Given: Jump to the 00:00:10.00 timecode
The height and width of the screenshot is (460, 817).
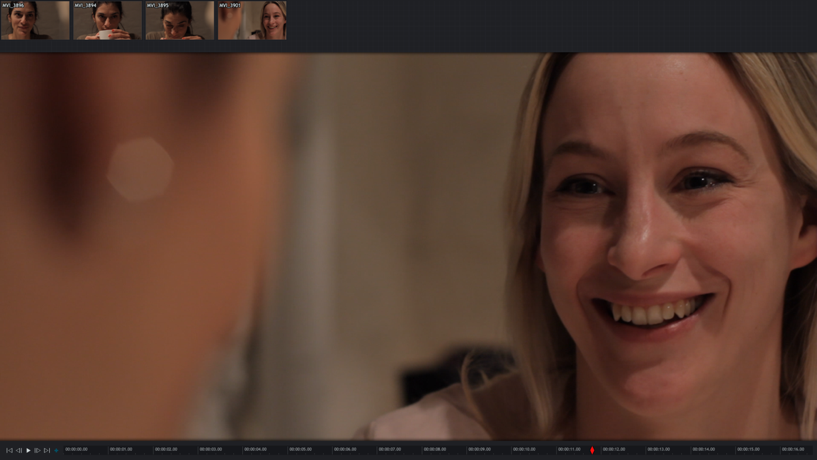Looking at the screenshot, I should (524, 450).
